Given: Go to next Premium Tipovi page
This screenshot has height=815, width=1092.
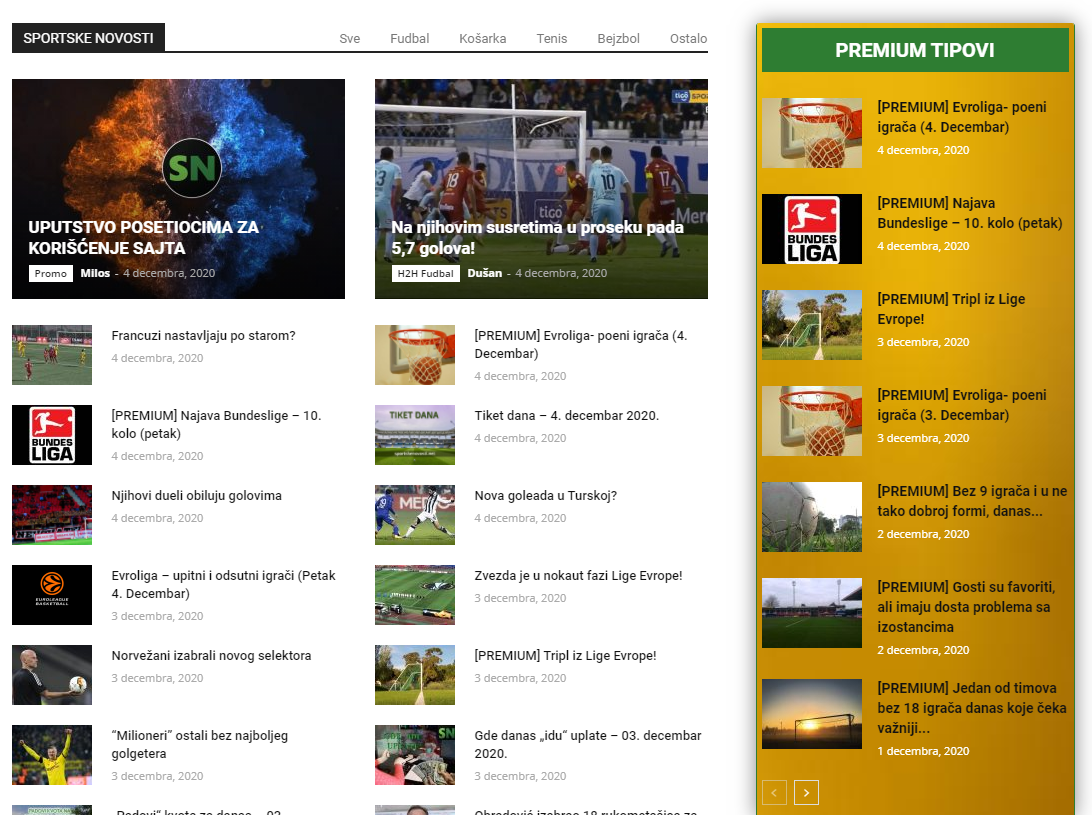Looking at the screenshot, I should (x=806, y=793).
